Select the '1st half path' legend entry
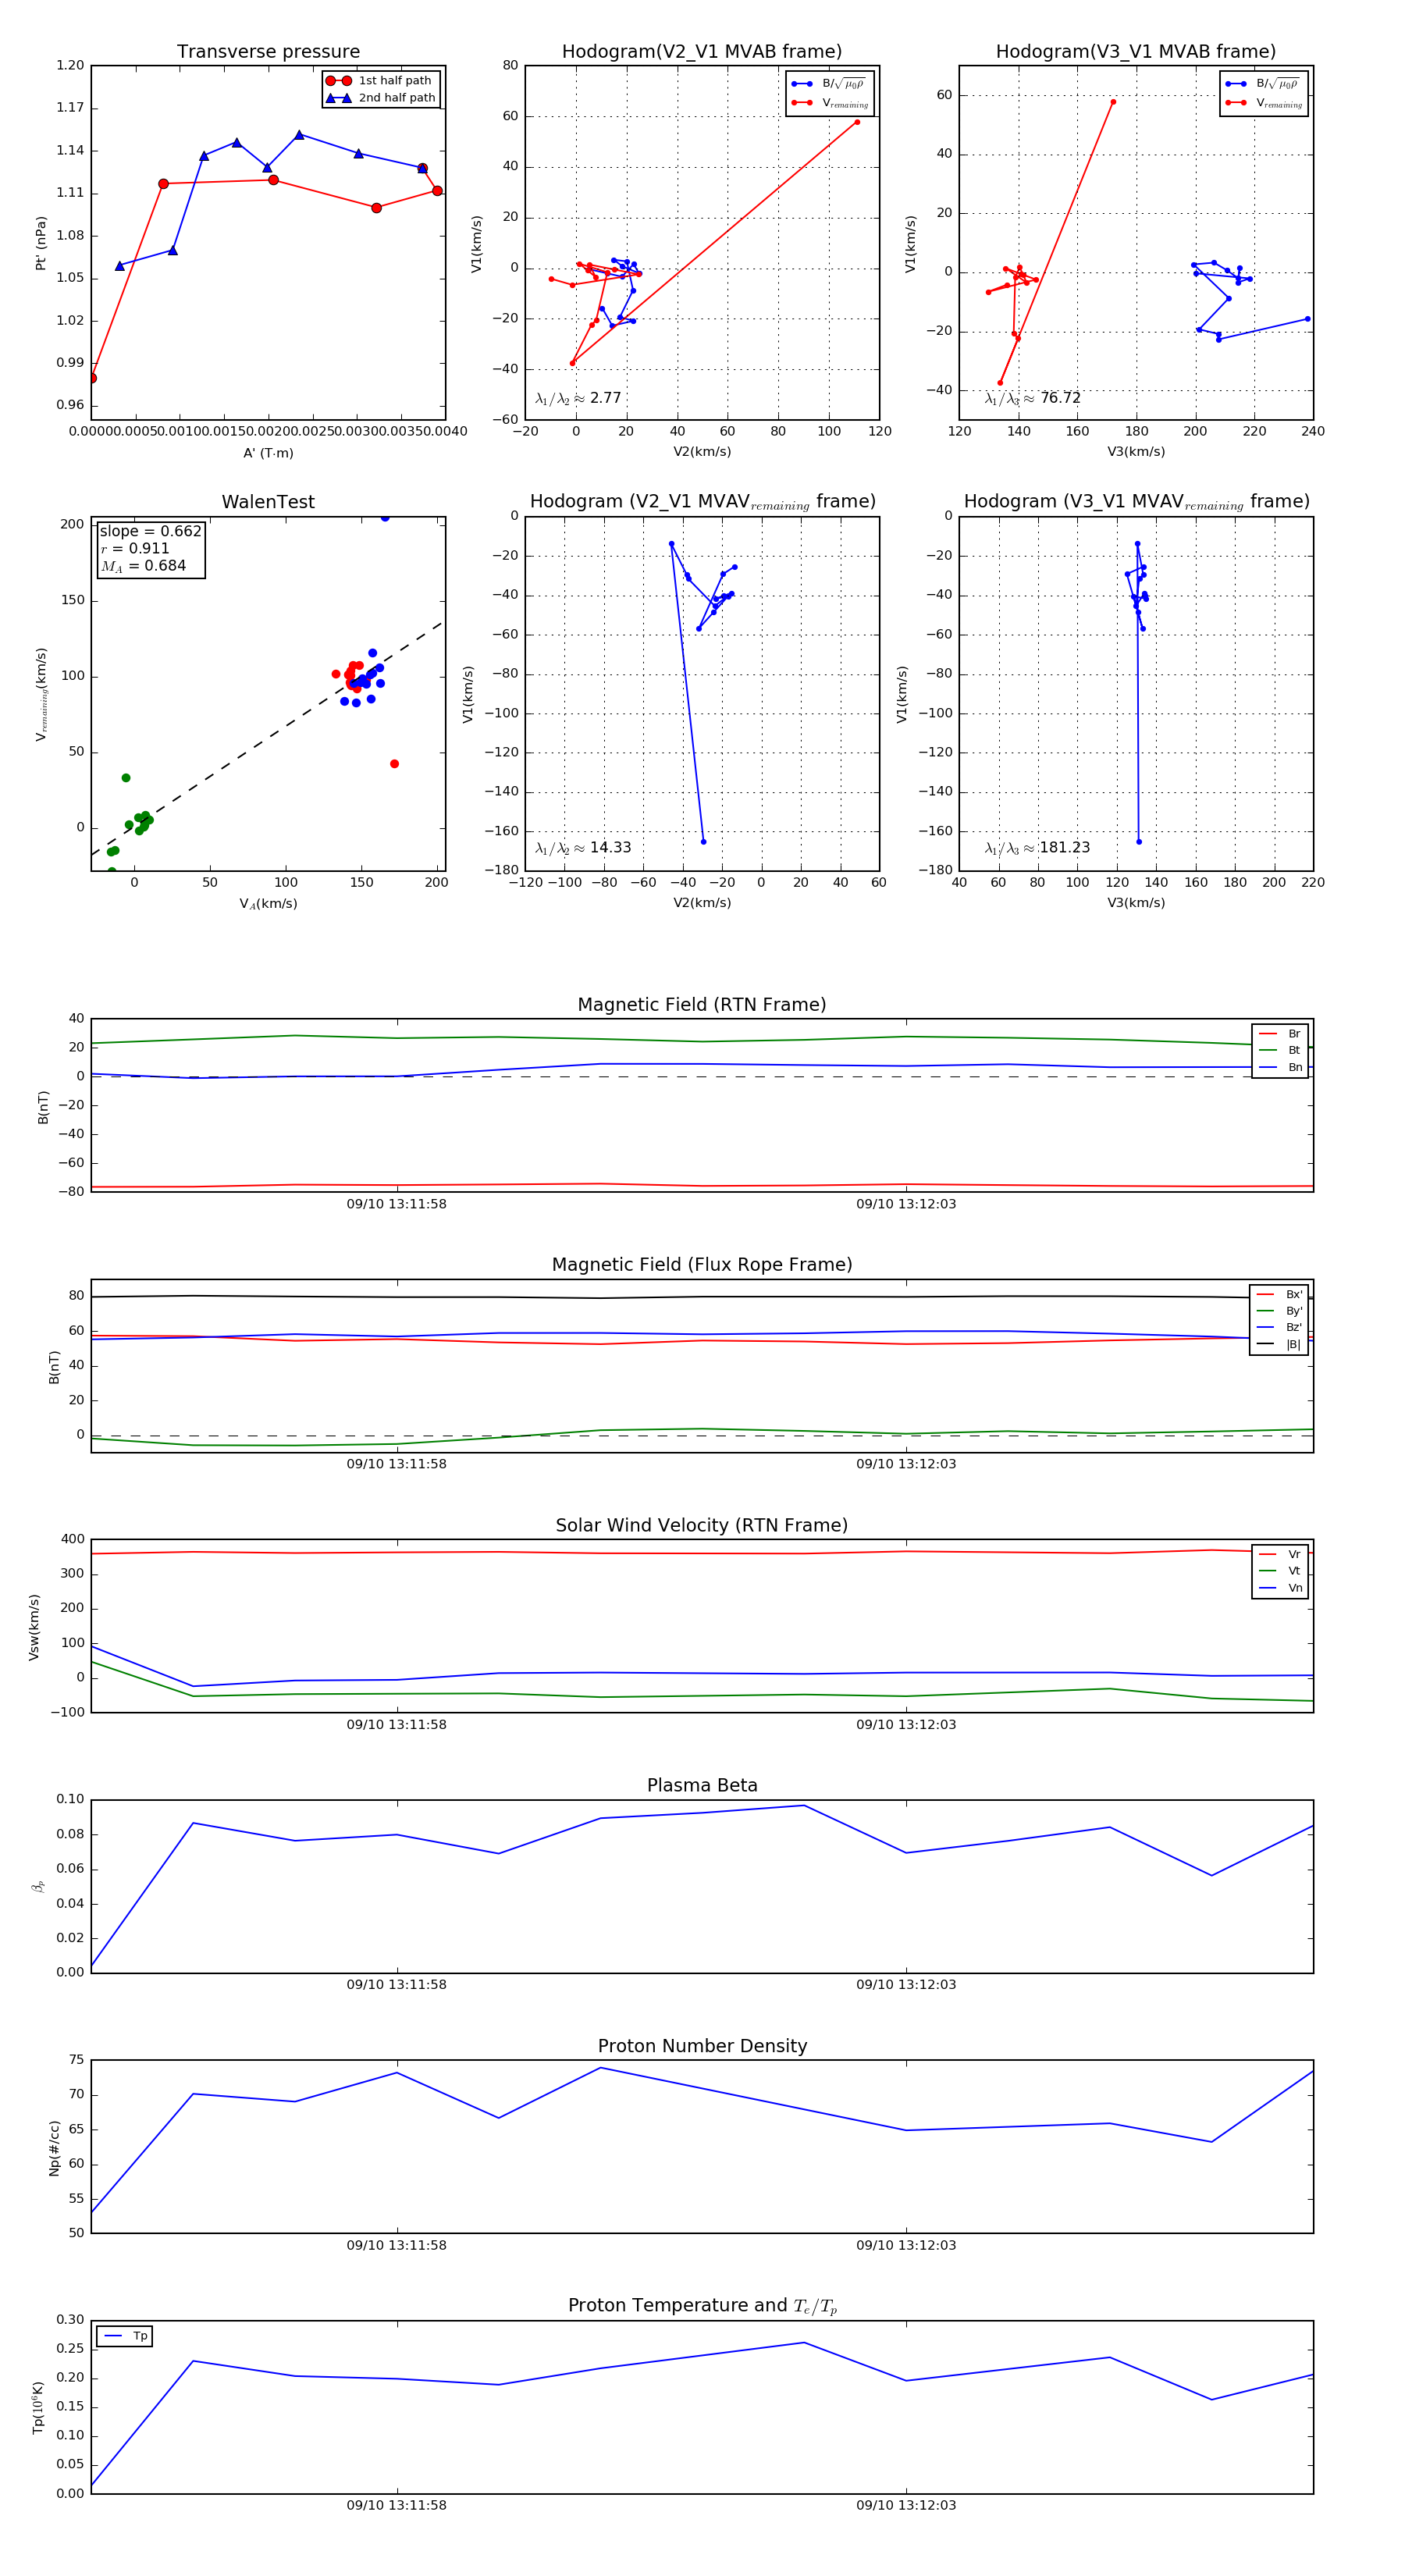The image size is (1405, 2576). tap(380, 81)
